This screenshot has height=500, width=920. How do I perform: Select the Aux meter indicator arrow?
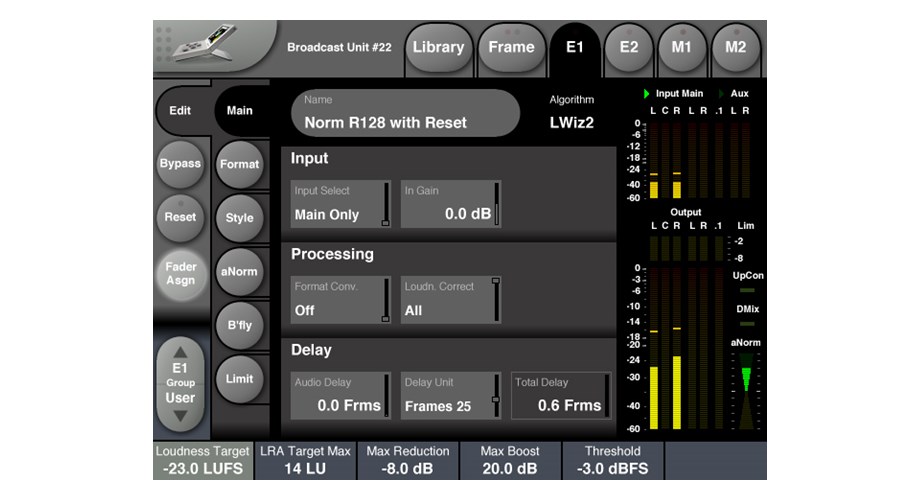click(x=723, y=94)
